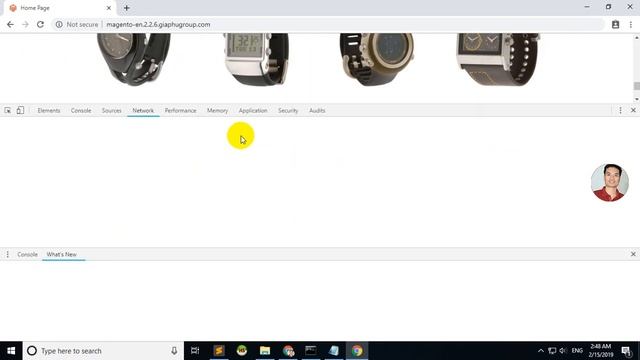The height and width of the screenshot is (360, 640).
Task: Restore down the Chrome window
Action: [609, 7]
